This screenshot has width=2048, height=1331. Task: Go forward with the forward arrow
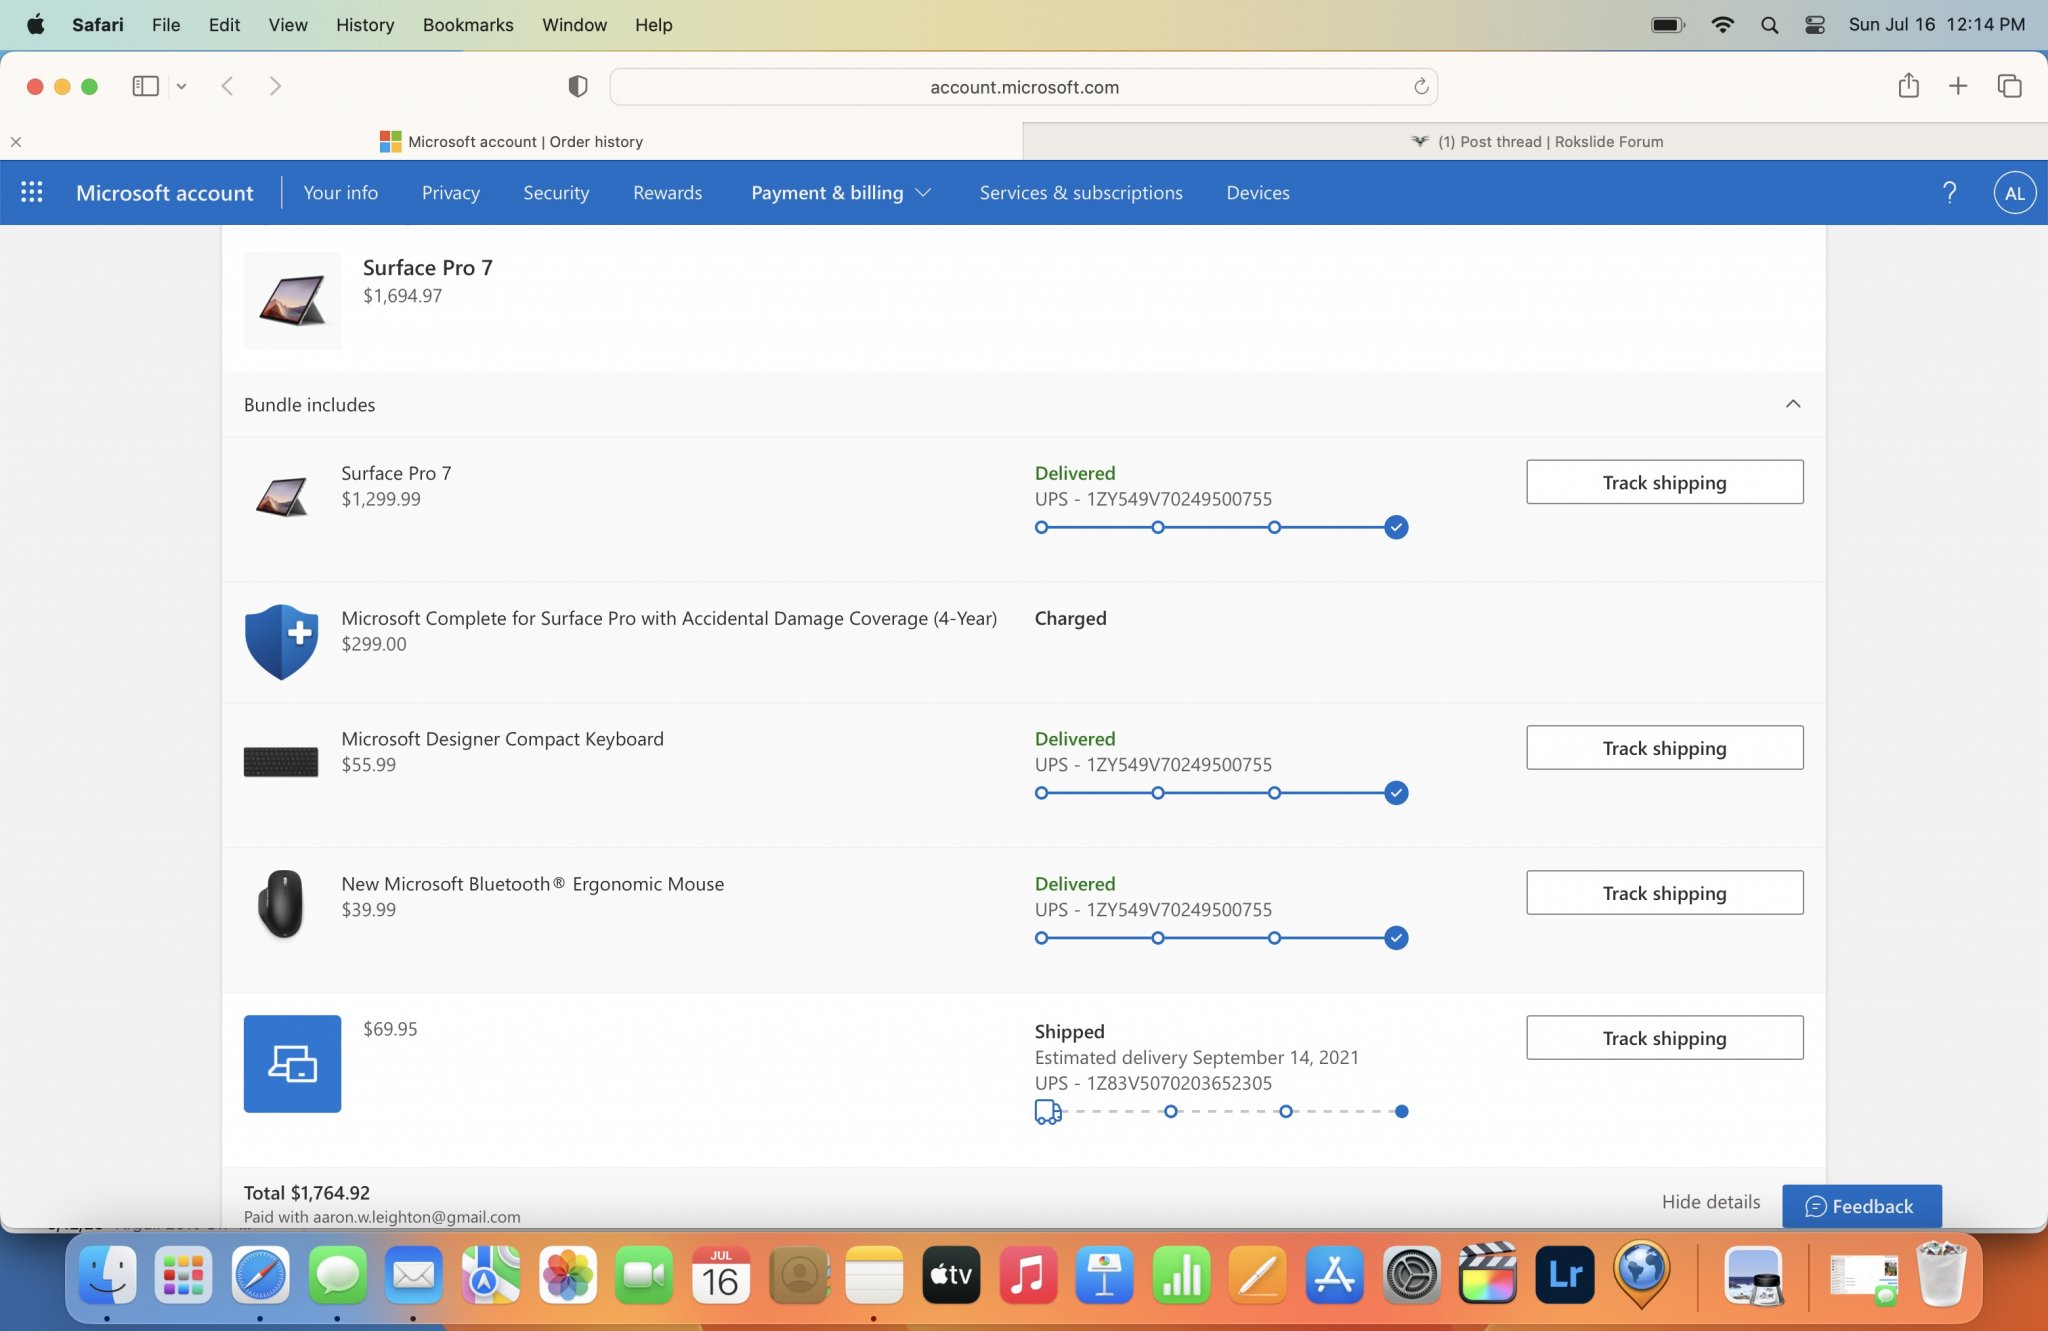275,86
